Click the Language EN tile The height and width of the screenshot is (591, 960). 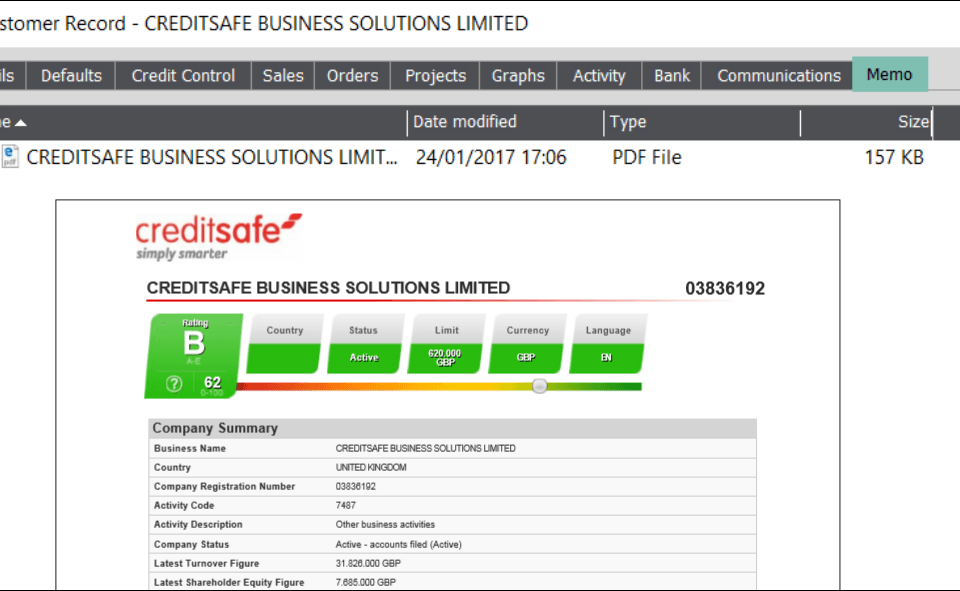607,344
